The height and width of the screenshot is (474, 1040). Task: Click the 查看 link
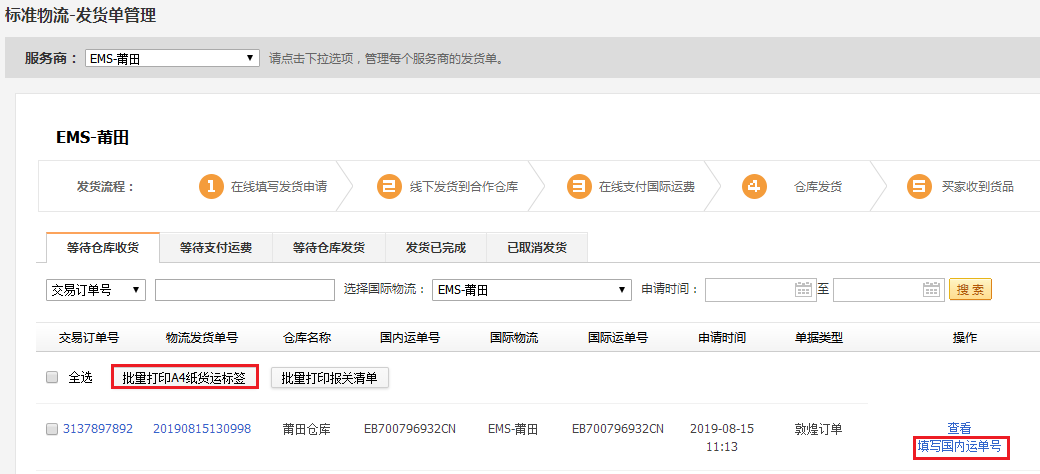pyautogui.click(x=959, y=428)
